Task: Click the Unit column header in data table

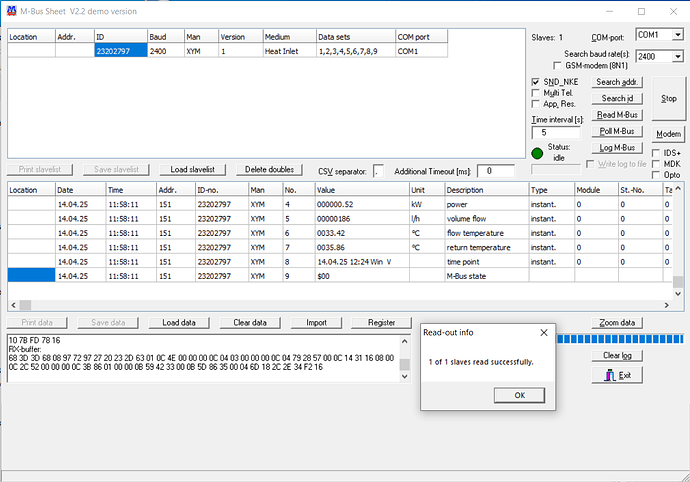Action: click(426, 190)
